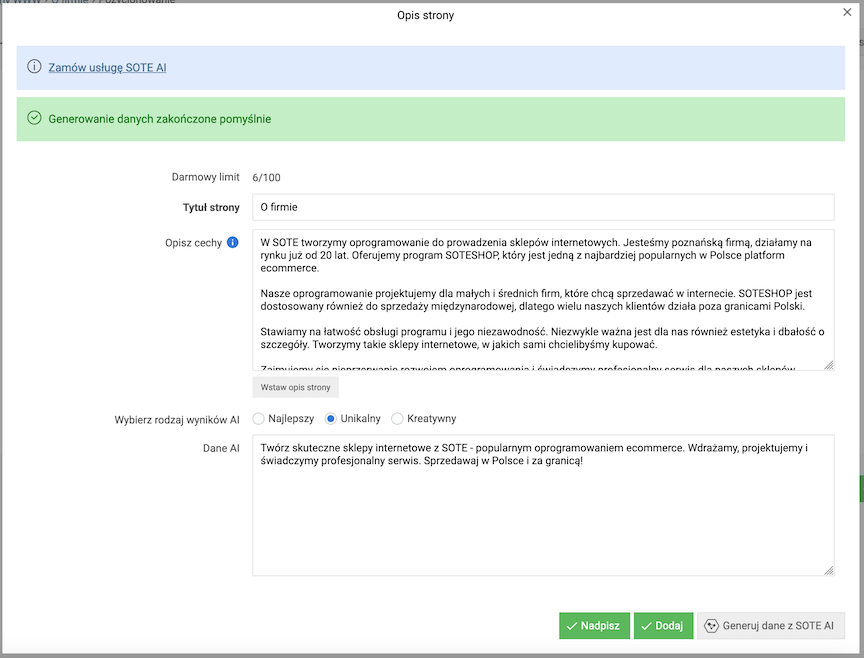This screenshot has height=658, width=864.
Task: Close the Opis strony dialog
Action: pyautogui.click(x=847, y=12)
